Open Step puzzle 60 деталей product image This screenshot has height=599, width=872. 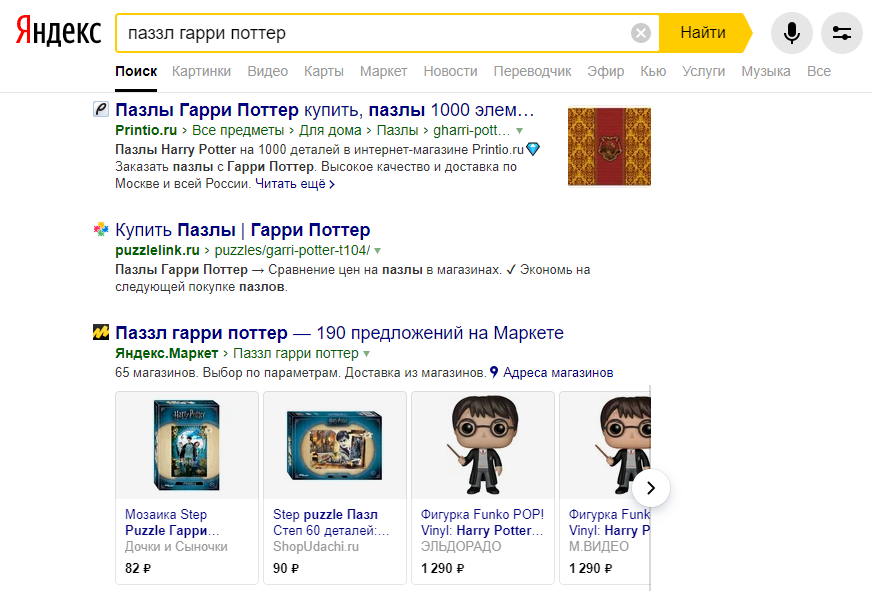click(335, 445)
